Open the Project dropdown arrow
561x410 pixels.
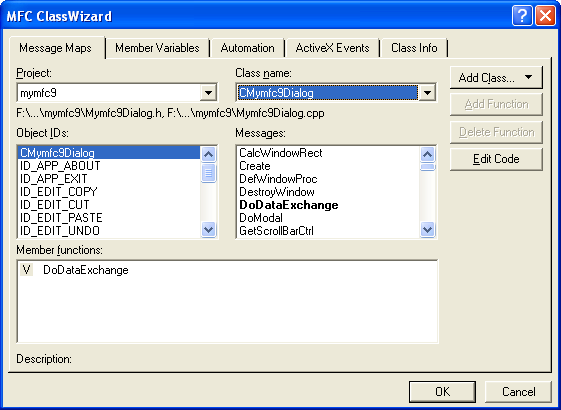click(x=208, y=93)
